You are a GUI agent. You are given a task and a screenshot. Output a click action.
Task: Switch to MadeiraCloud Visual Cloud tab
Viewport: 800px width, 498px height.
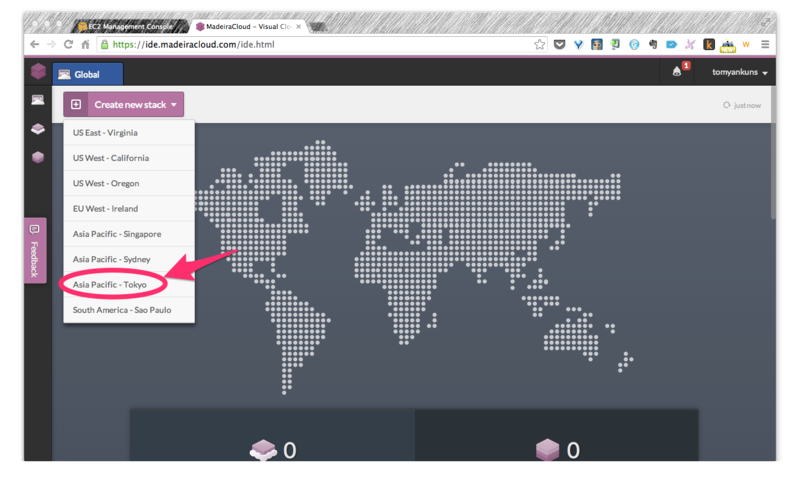(x=247, y=26)
